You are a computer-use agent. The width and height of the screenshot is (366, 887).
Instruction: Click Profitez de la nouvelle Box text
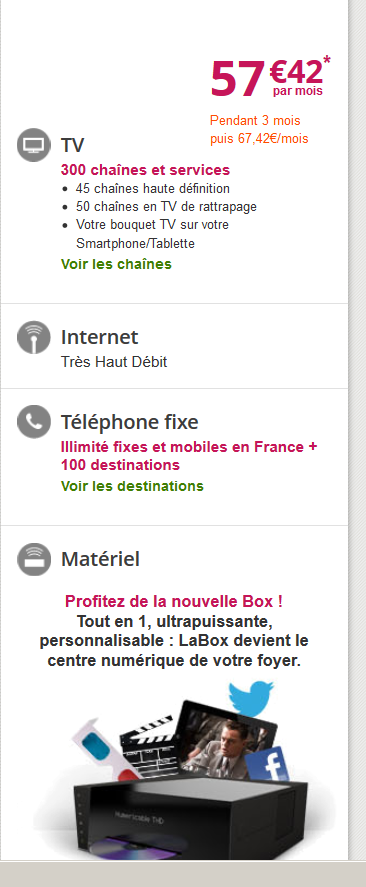click(x=174, y=601)
